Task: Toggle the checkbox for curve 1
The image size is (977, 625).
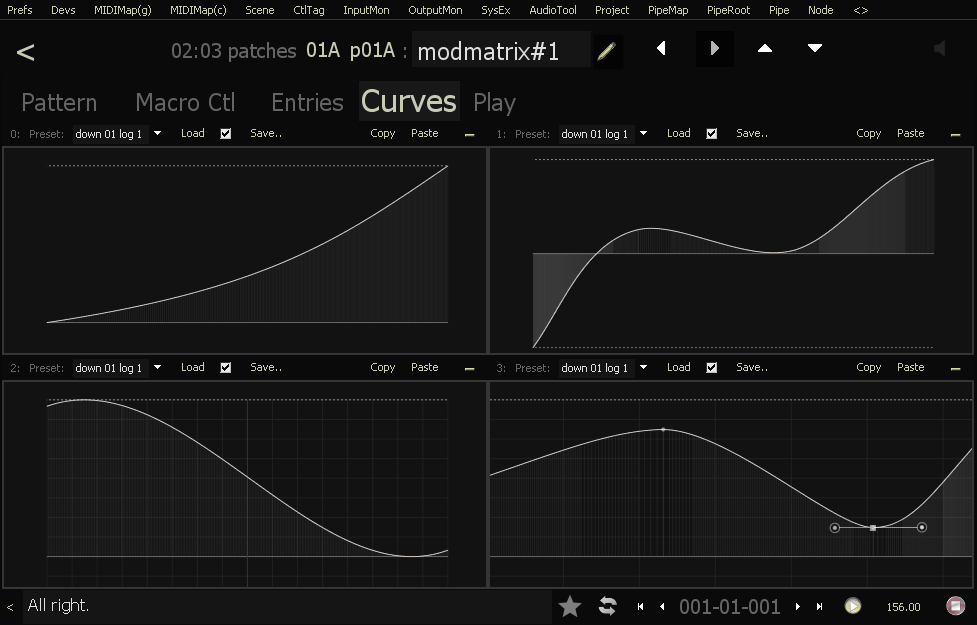Action: (x=712, y=134)
